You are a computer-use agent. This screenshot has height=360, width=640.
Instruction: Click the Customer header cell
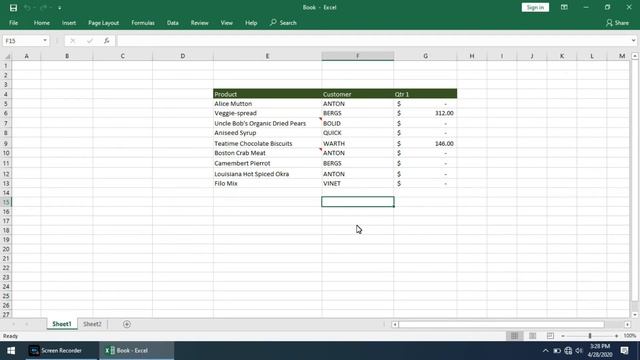pyautogui.click(x=358, y=94)
